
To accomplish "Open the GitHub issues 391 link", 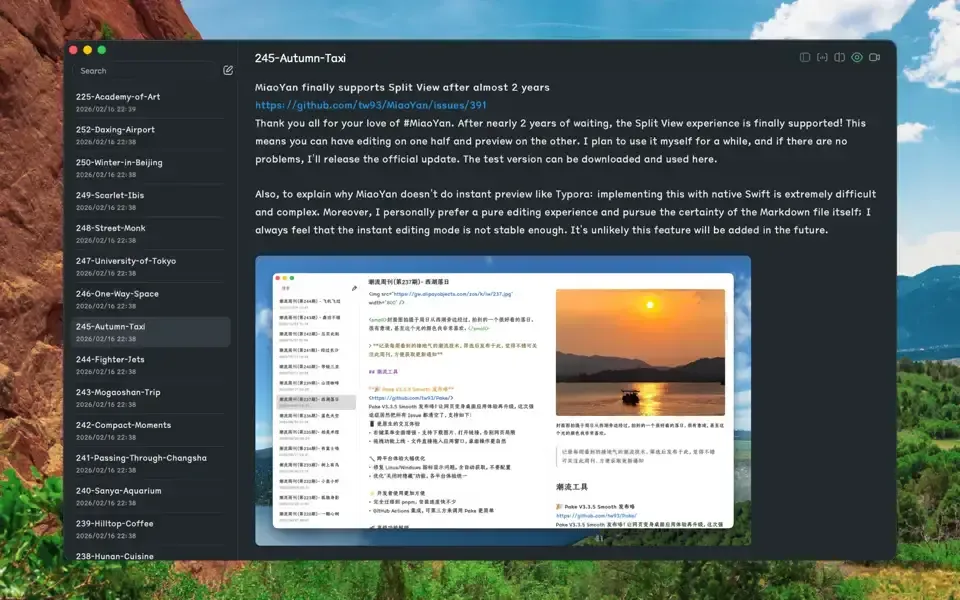I will point(370,105).
